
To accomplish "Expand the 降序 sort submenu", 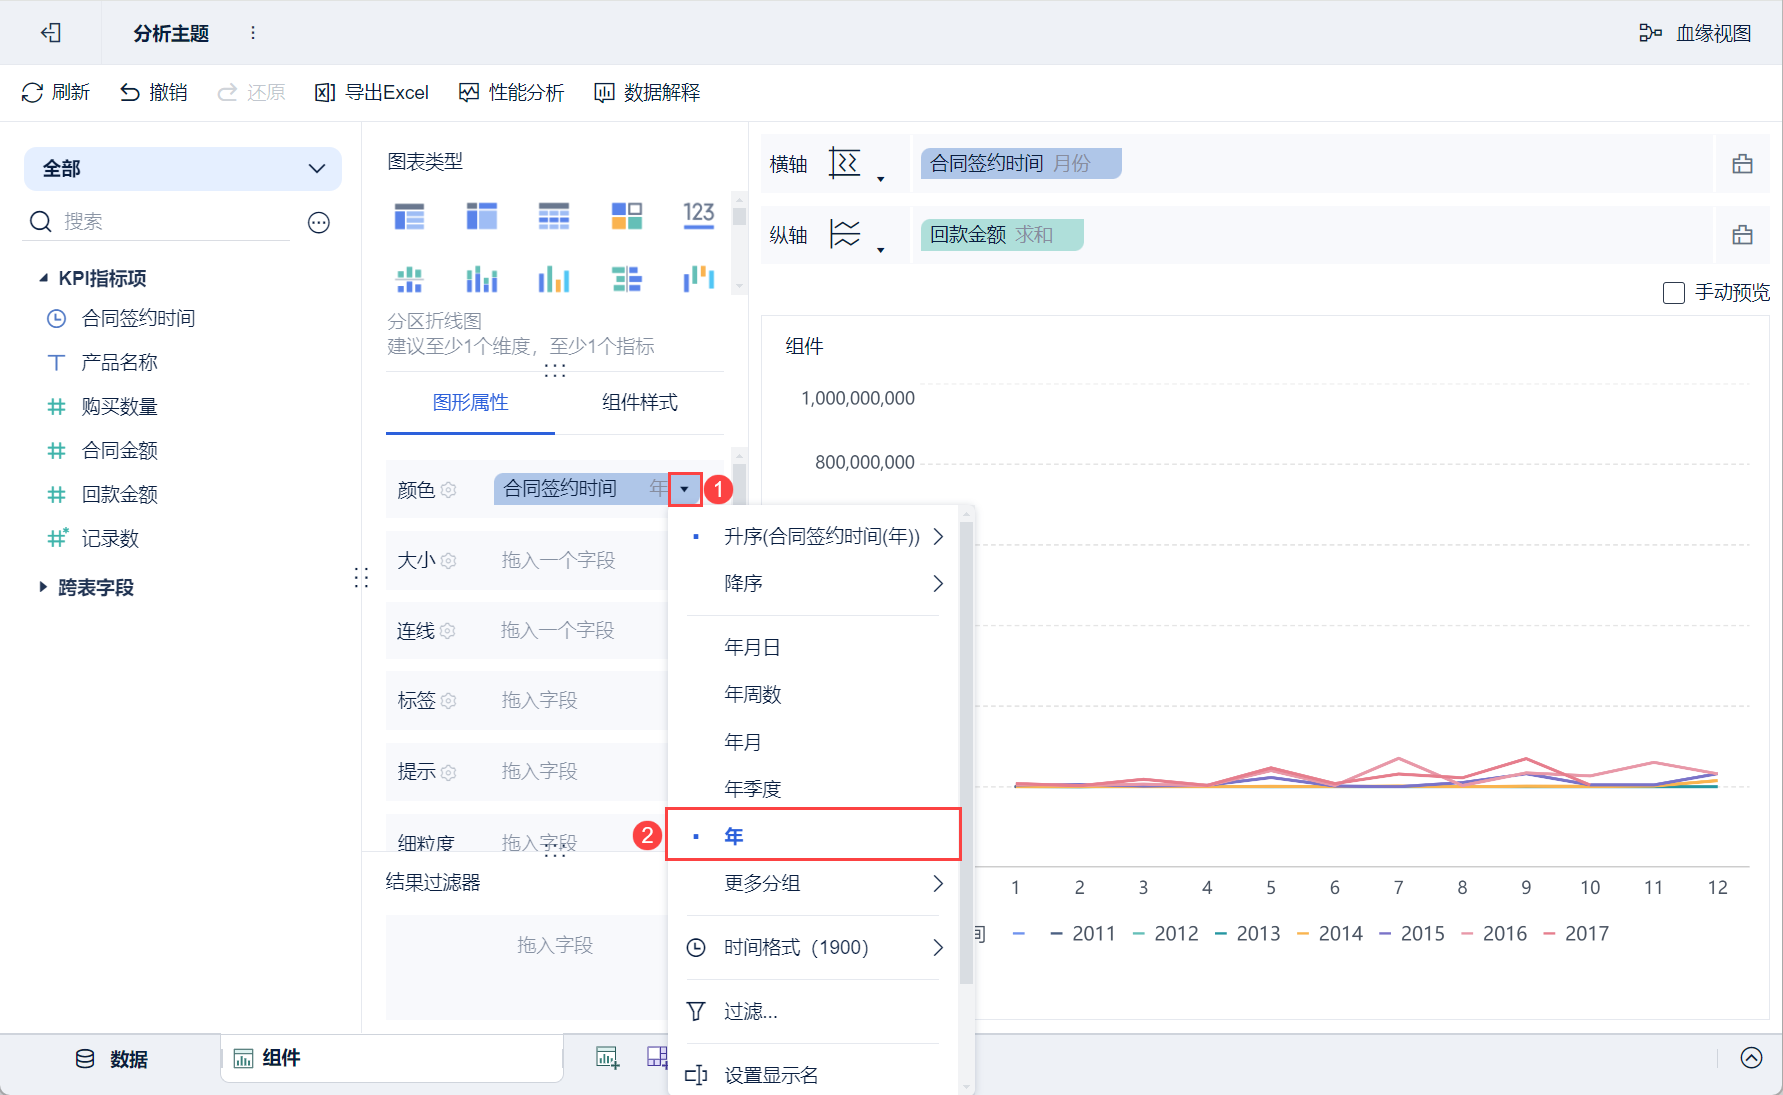I will [x=814, y=584].
